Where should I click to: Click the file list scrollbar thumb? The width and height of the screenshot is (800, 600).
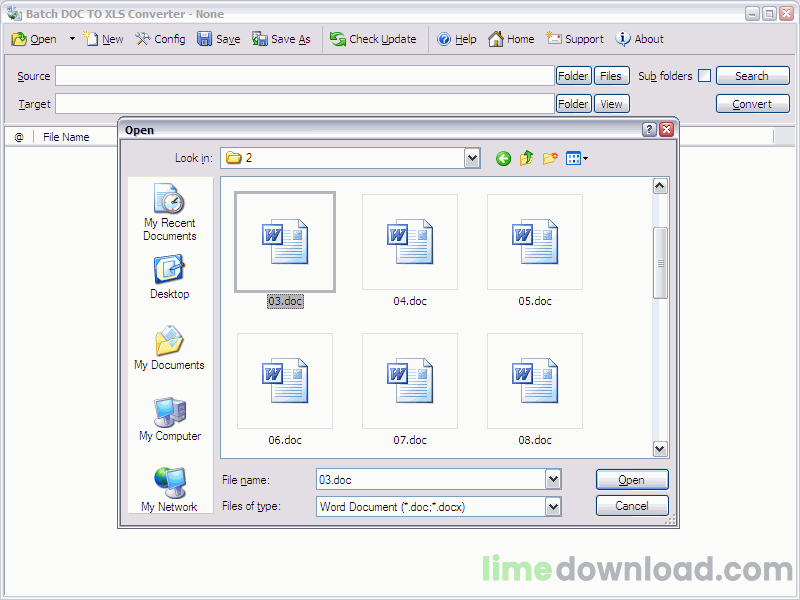point(660,263)
